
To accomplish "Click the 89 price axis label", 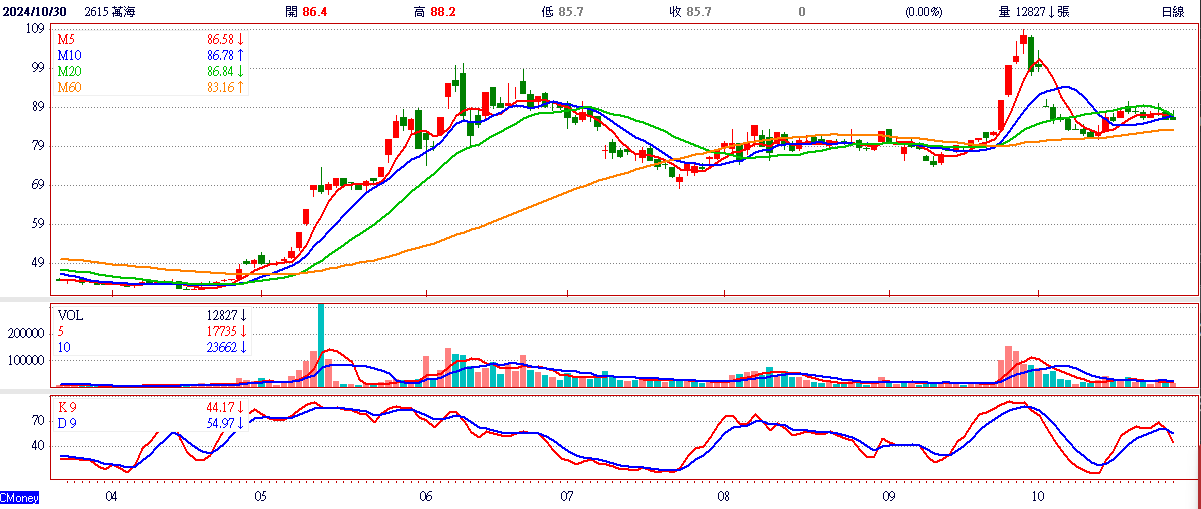I will pos(38,107).
